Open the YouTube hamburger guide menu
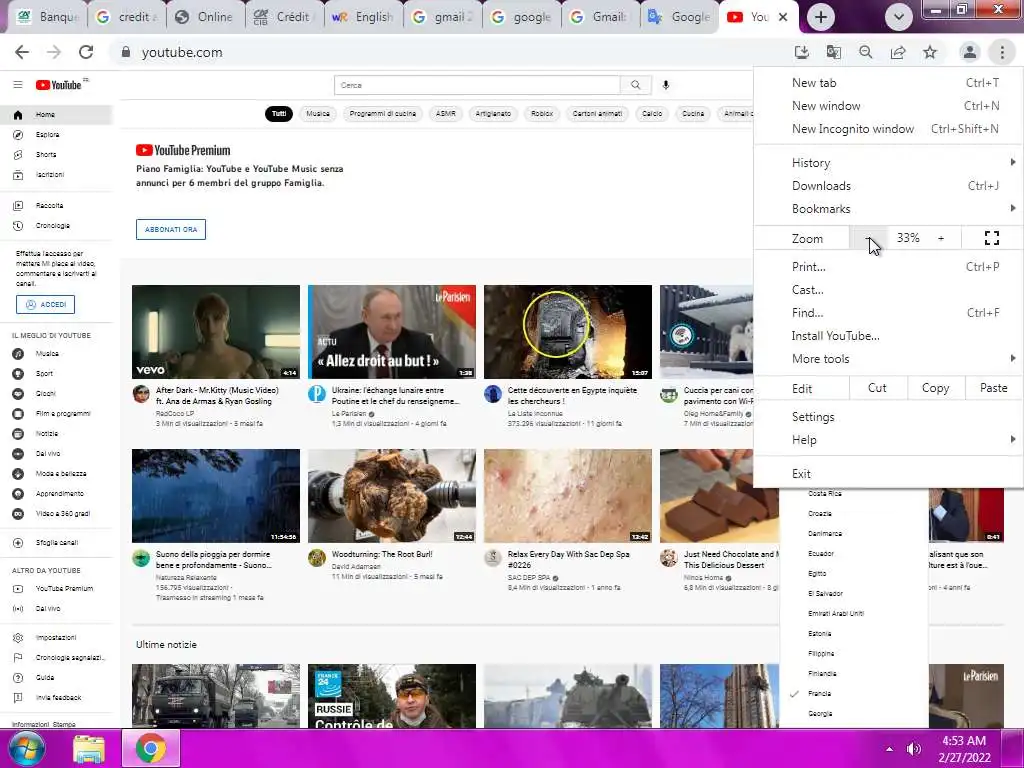1024x768 pixels. (18, 85)
